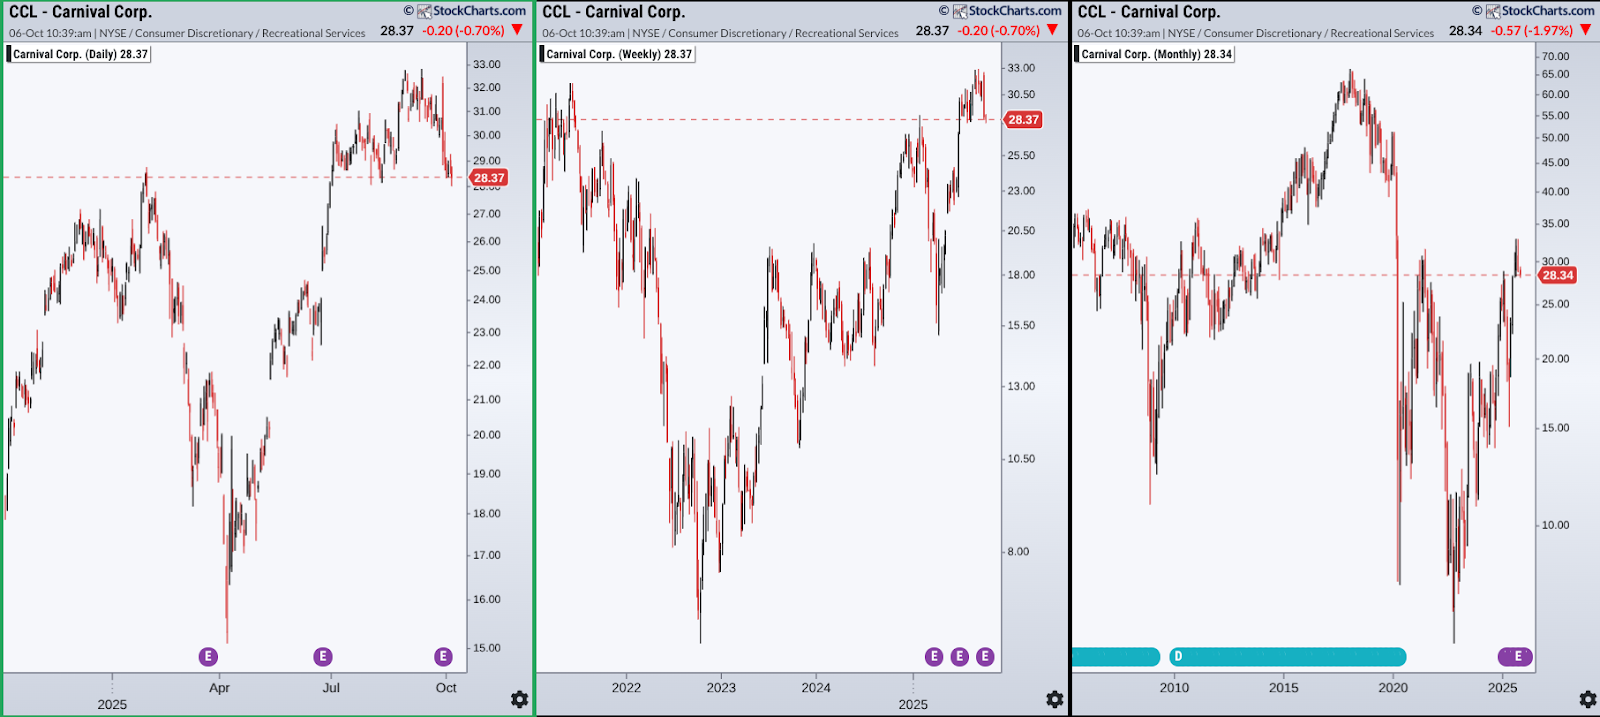Click the red down arrow in the Weekly header
The height and width of the screenshot is (717, 1600).
pyautogui.click(x=1052, y=30)
